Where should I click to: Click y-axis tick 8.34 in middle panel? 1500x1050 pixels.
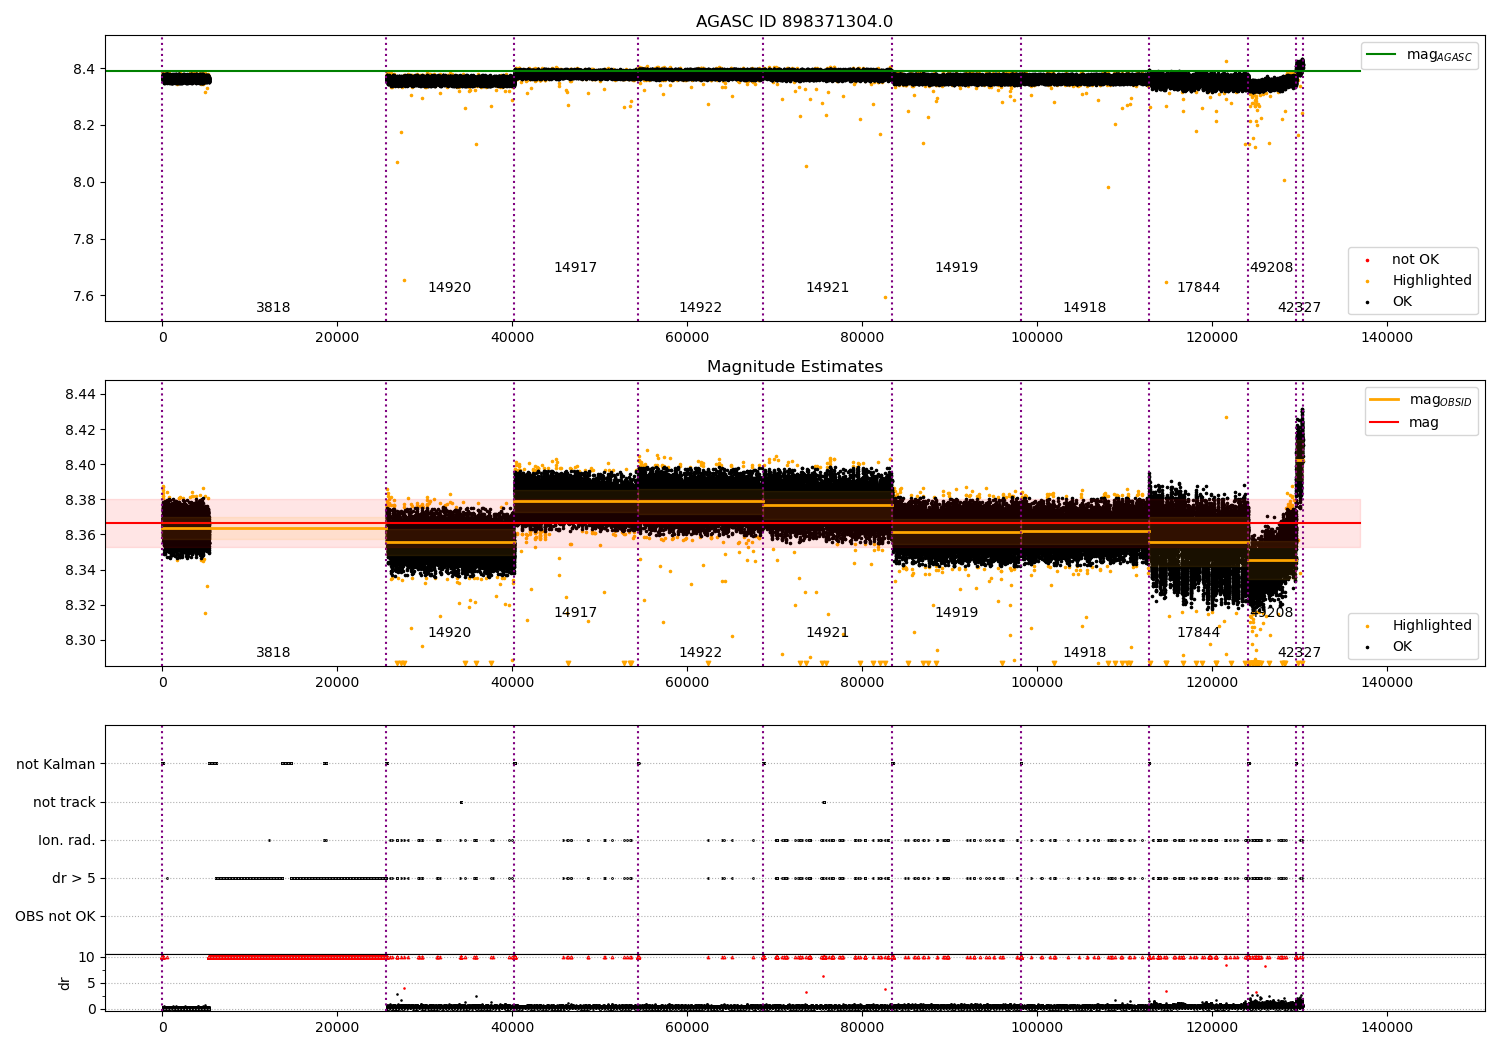point(80,571)
